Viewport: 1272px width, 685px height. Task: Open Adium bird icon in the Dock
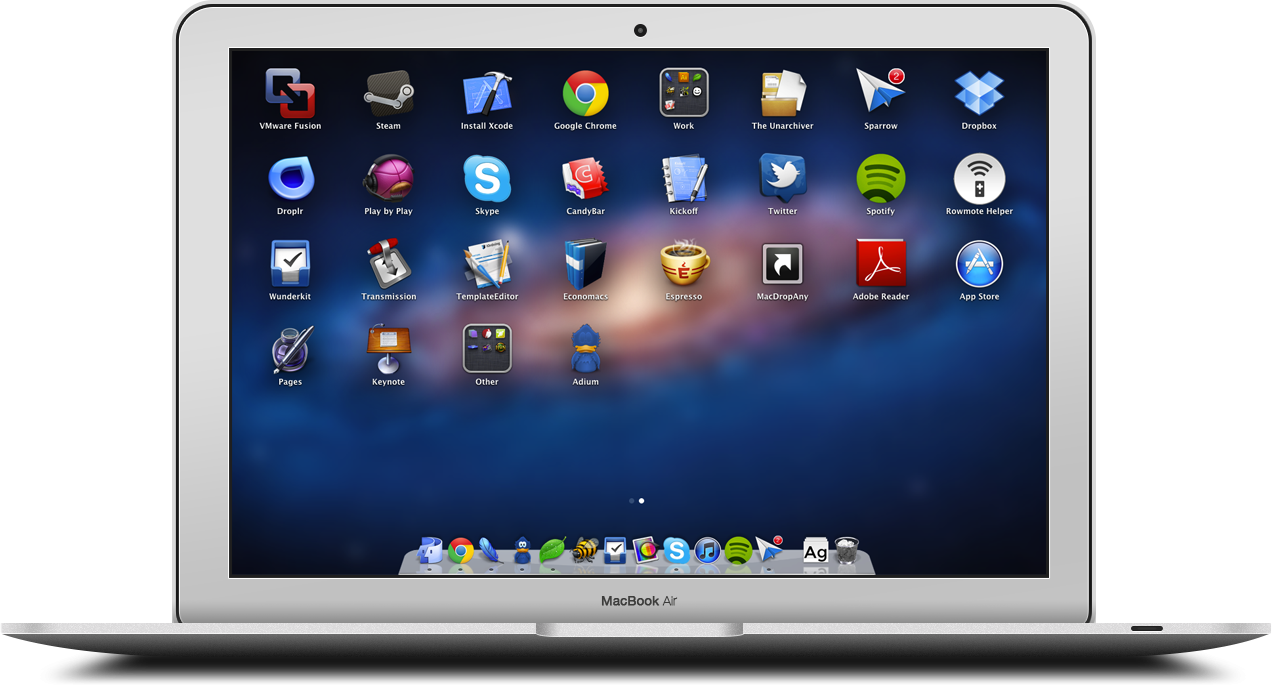[522, 550]
